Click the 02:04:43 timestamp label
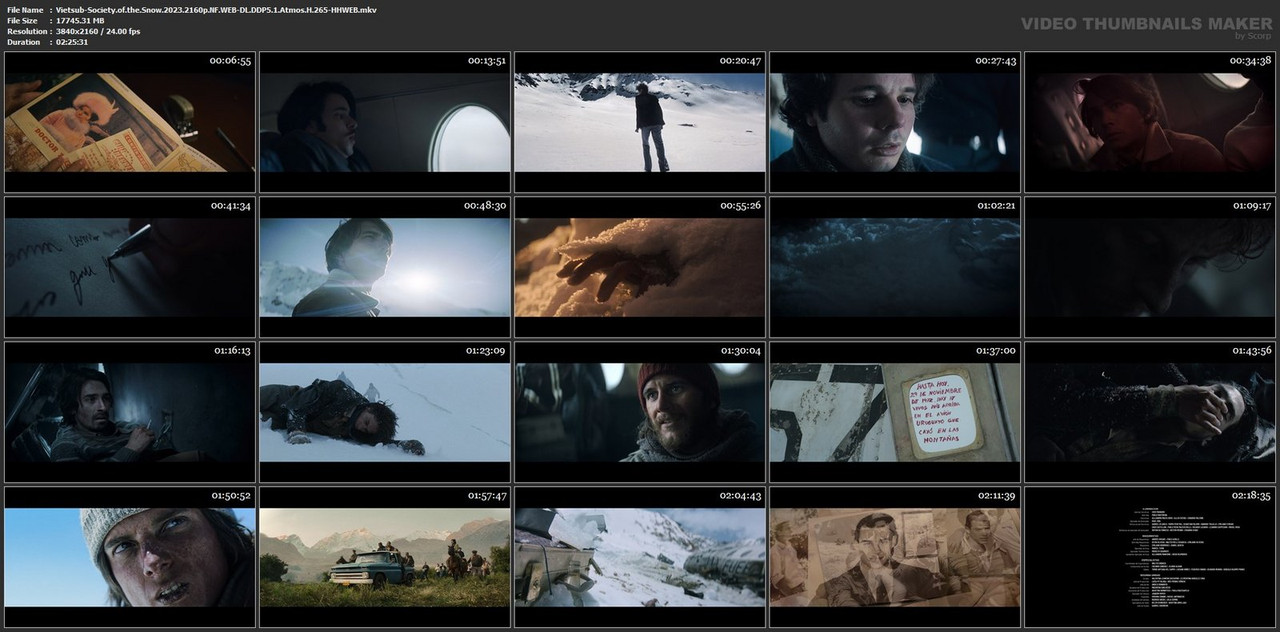The image size is (1280, 632). [740, 496]
